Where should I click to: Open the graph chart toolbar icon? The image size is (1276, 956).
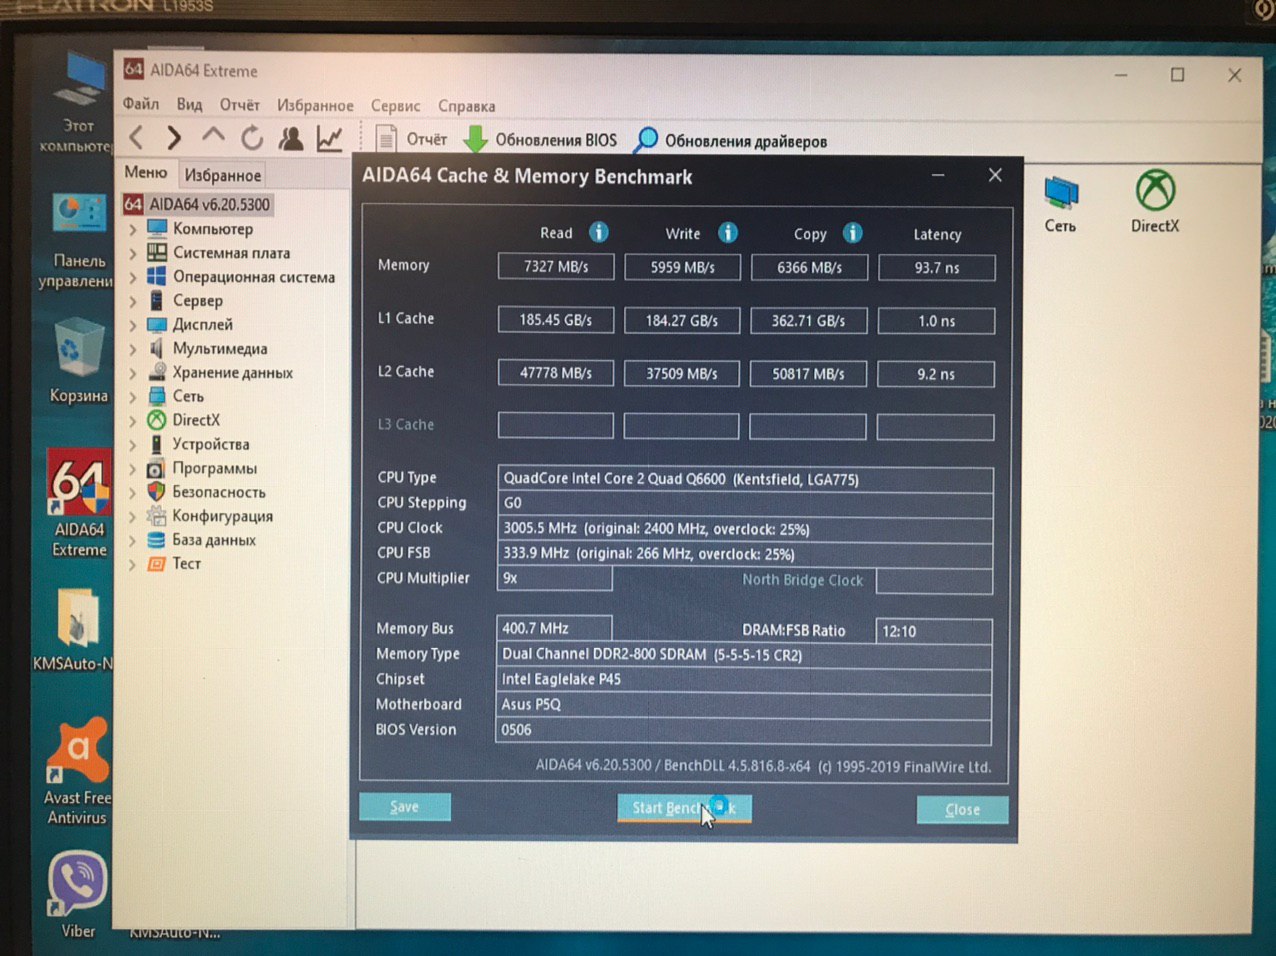tap(329, 138)
